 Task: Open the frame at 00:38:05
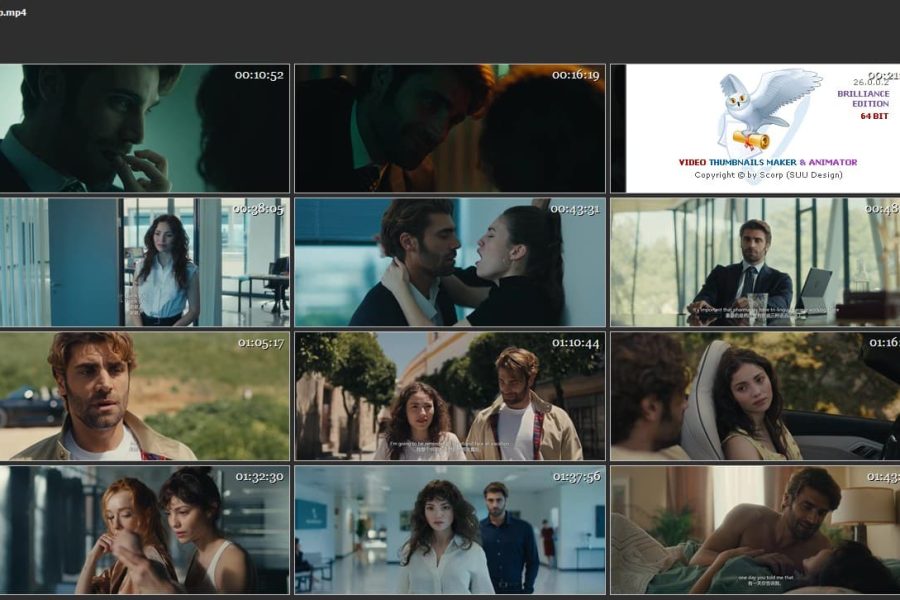(x=145, y=261)
